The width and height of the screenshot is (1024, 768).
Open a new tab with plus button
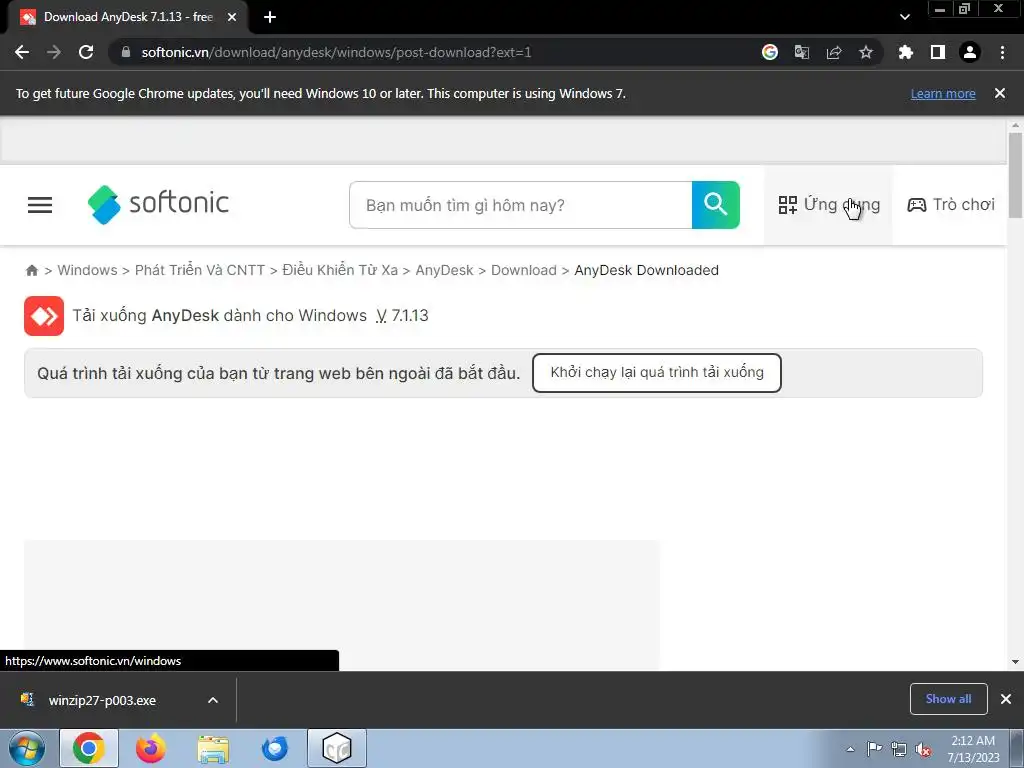pyautogui.click(x=270, y=17)
